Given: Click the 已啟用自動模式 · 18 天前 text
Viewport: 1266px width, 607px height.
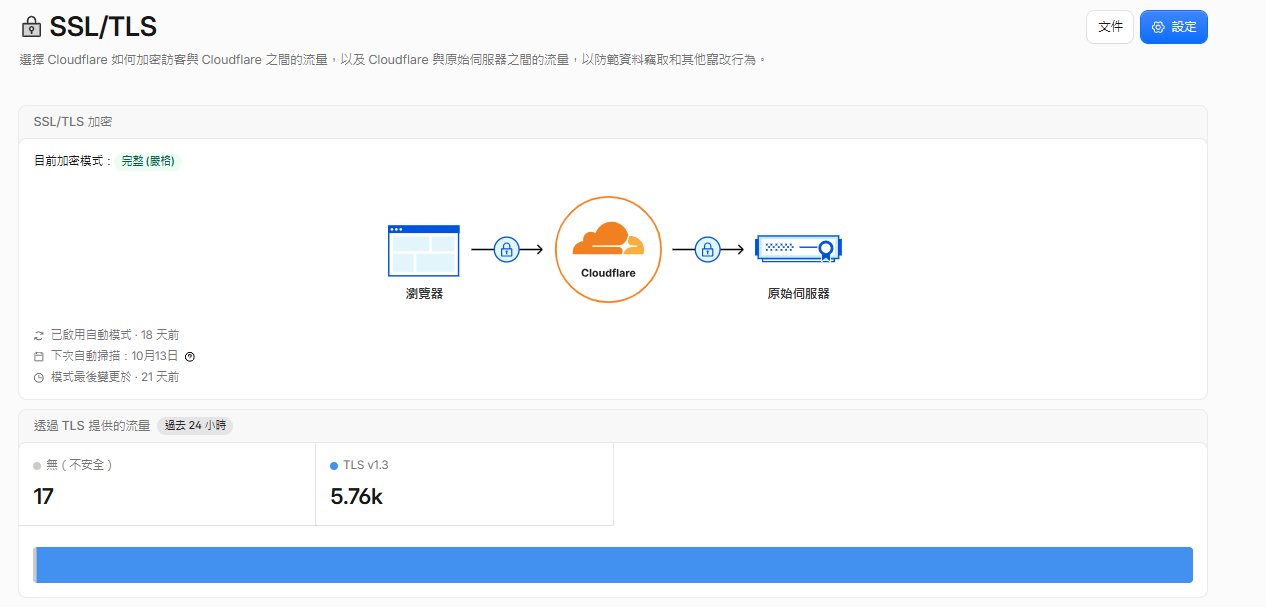Looking at the screenshot, I should 115,335.
